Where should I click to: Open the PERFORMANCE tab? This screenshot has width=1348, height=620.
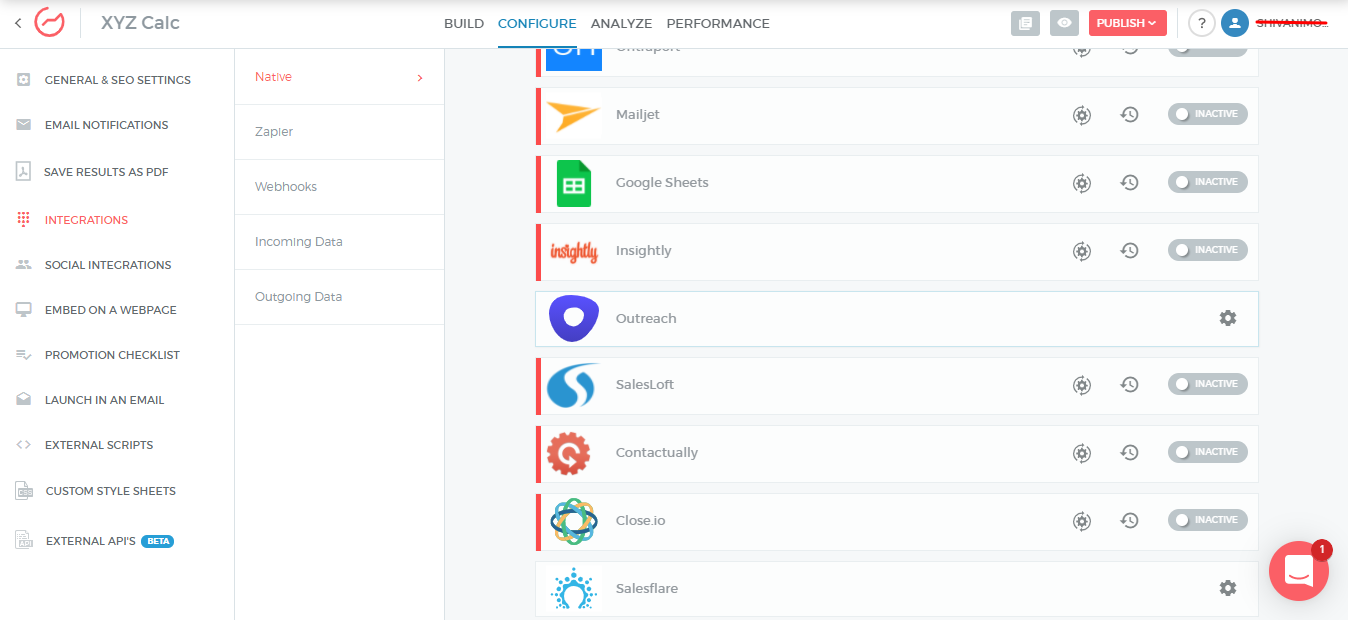click(718, 23)
